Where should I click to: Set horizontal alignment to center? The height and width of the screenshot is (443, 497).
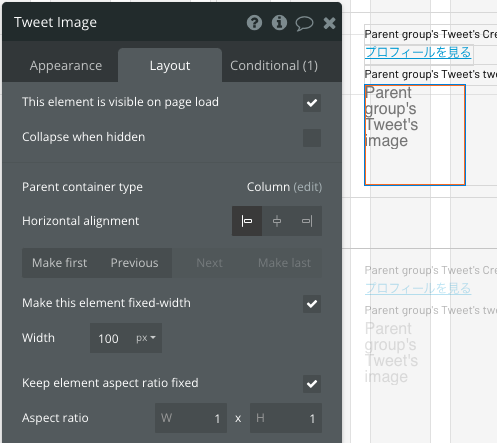[277, 221]
